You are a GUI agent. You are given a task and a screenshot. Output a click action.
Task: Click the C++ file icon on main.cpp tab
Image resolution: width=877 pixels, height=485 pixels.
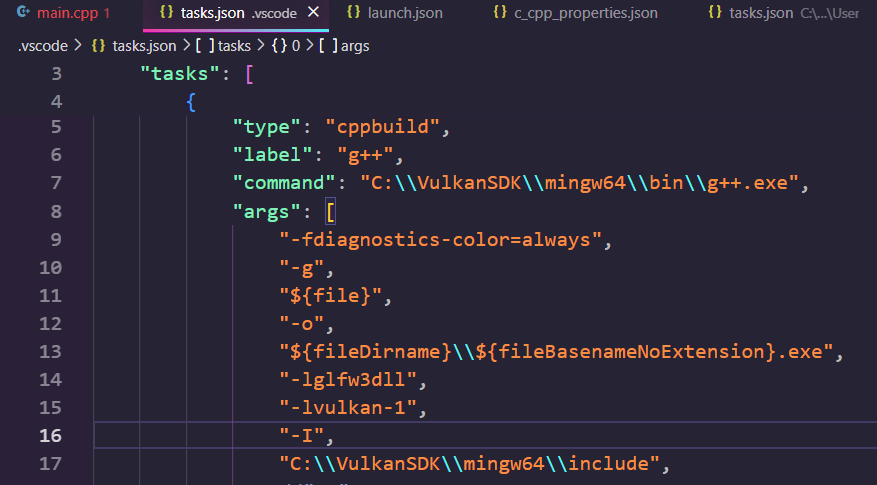[x=23, y=12]
